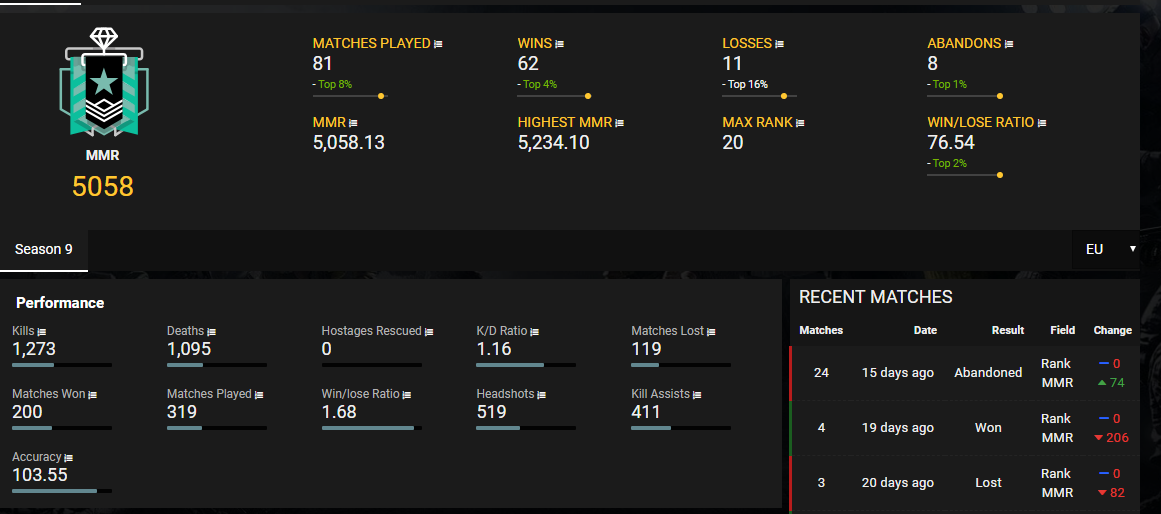Click the 5,058.13 MMR value

coord(349,143)
